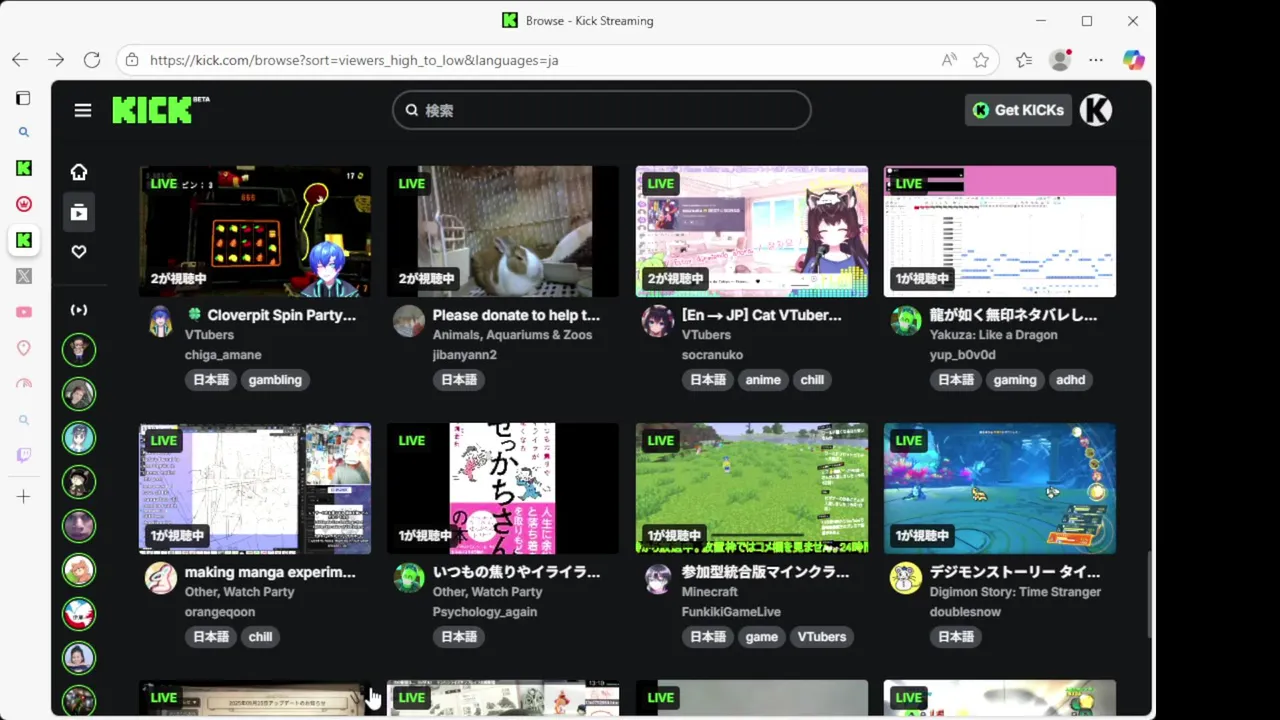Add this page to favorites star

[981, 60]
